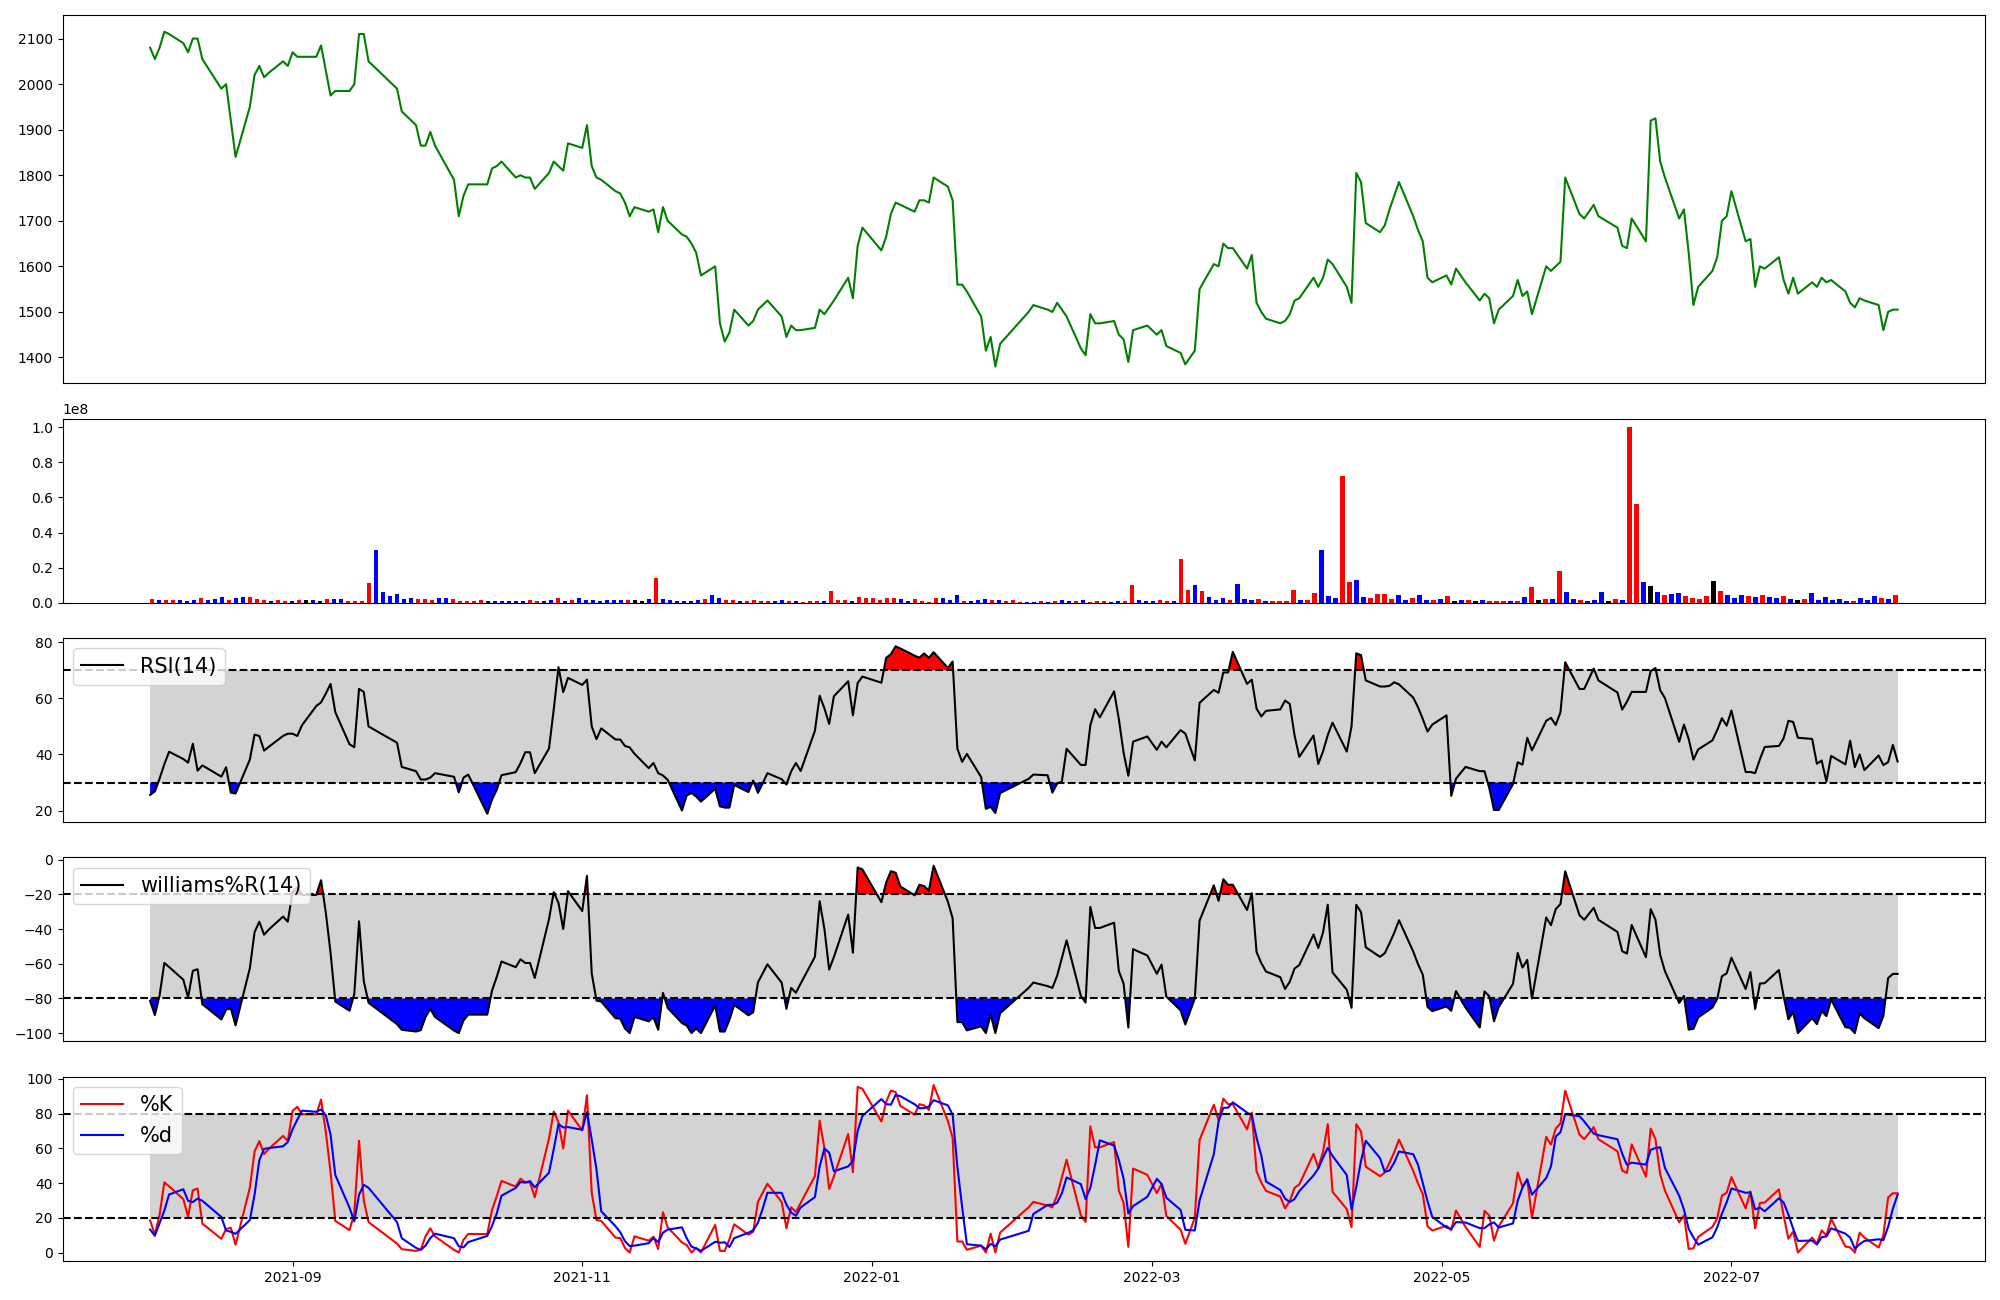Click the tall blue volume bar in September 2021
Screen dimensions: 2000x1300
(x=376, y=578)
